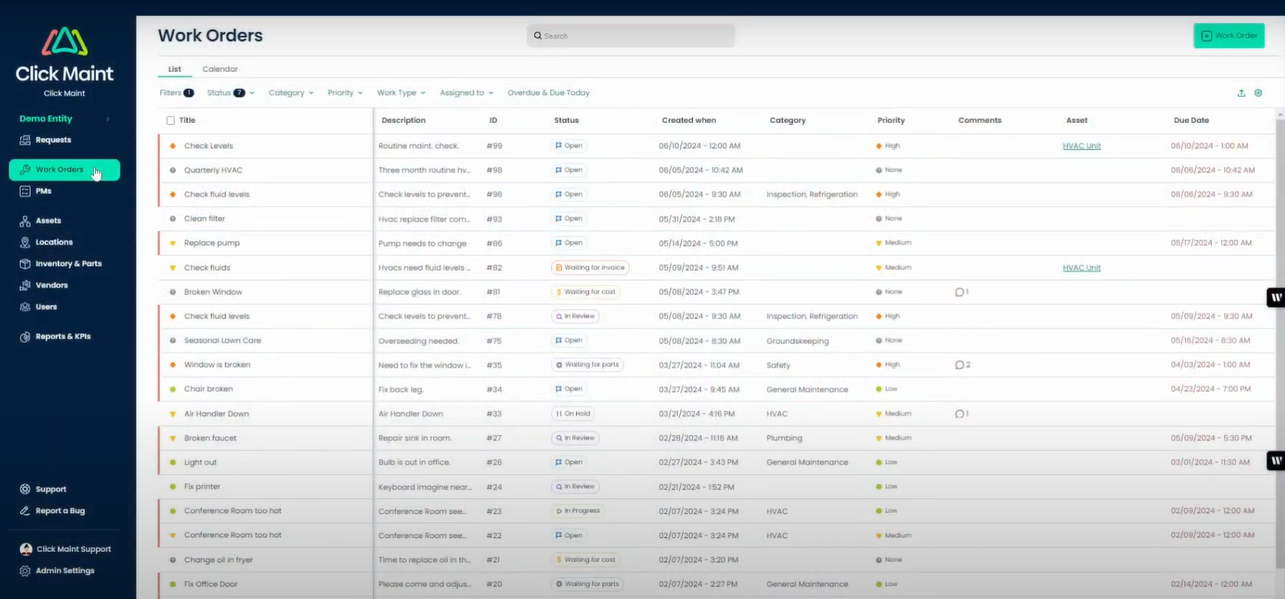Select the Locations pin icon
The width and height of the screenshot is (1285, 599).
[24, 241]
